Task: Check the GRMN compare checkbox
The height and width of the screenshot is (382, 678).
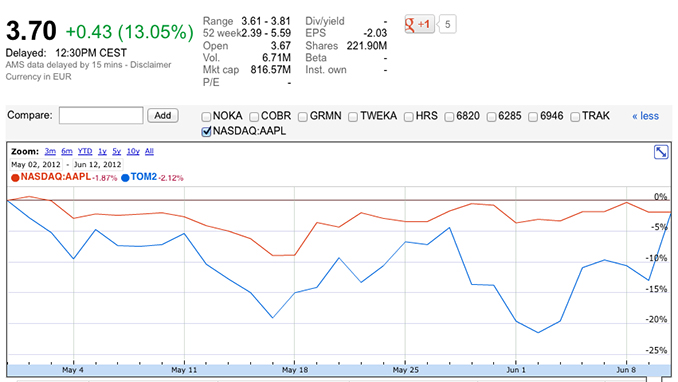Action: [x=303, y=117]
